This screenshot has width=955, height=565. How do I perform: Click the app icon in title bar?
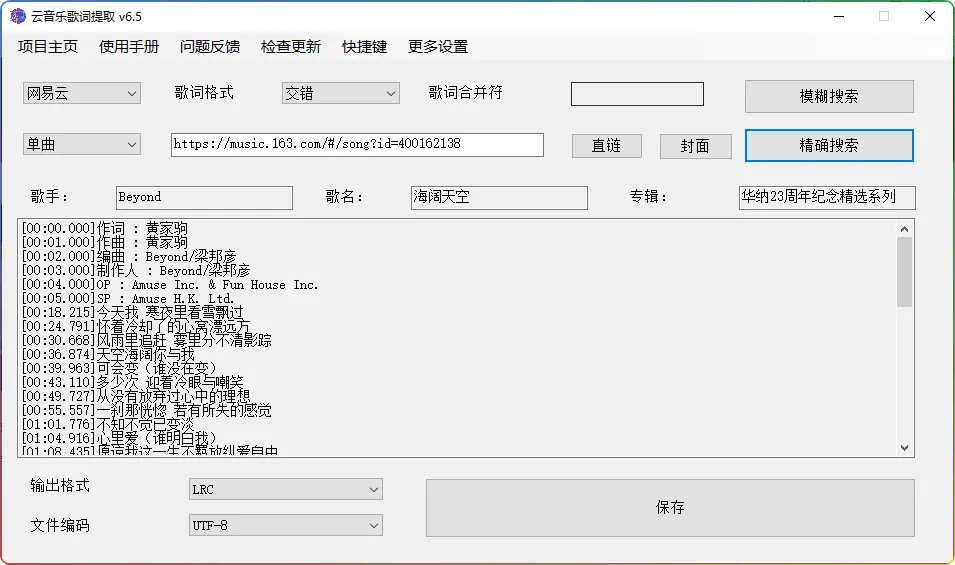pos(18,16)
